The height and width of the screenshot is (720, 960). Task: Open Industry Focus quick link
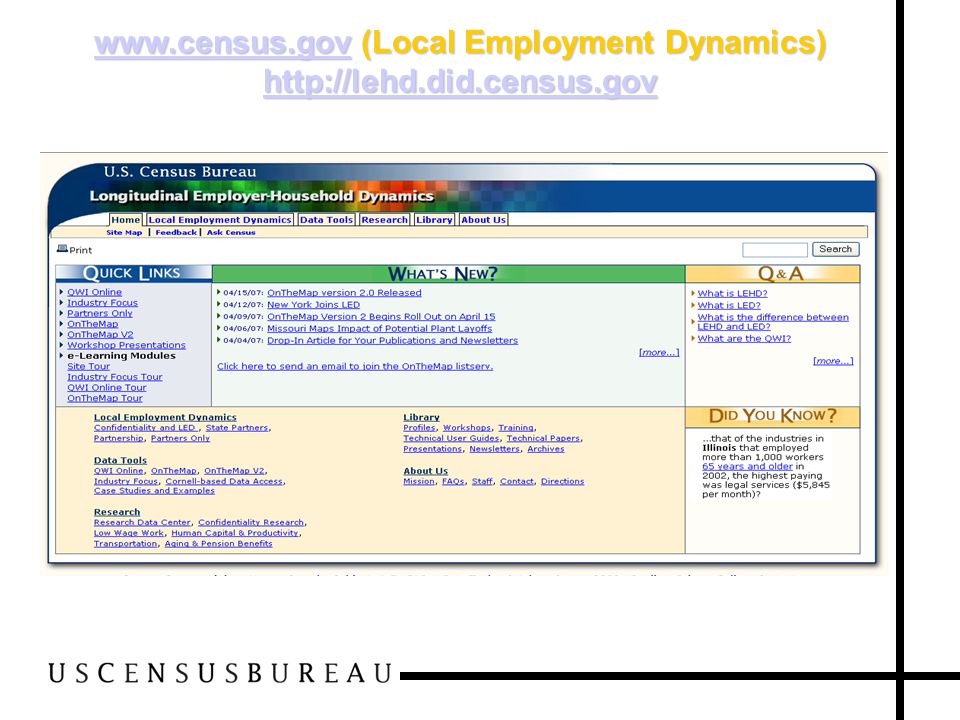click(102, 302)
